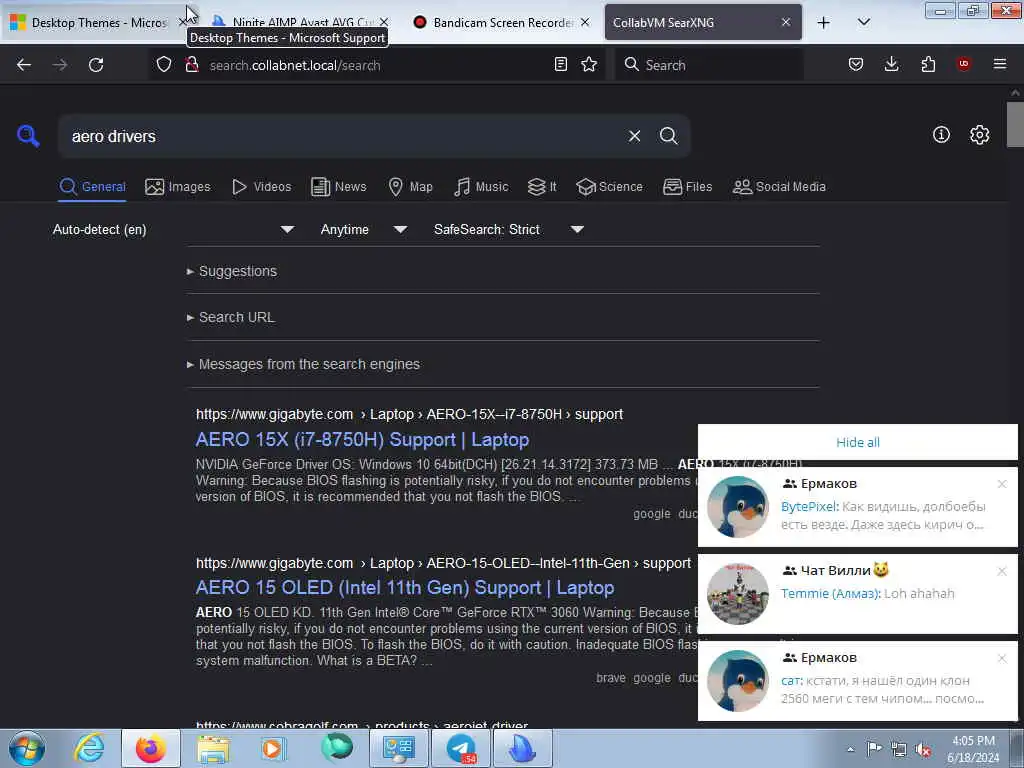The height and width of the screenshot is (768, 1024).
Task: Clear the aero drivers search query
Action: (634, 136)
